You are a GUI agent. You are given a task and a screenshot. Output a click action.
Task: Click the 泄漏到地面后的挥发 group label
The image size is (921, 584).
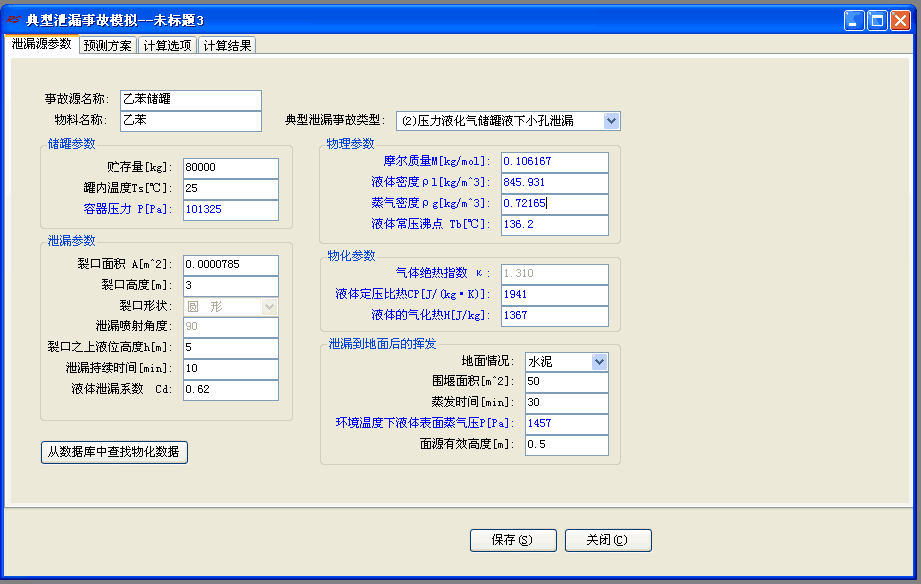(x=382, y=344)
